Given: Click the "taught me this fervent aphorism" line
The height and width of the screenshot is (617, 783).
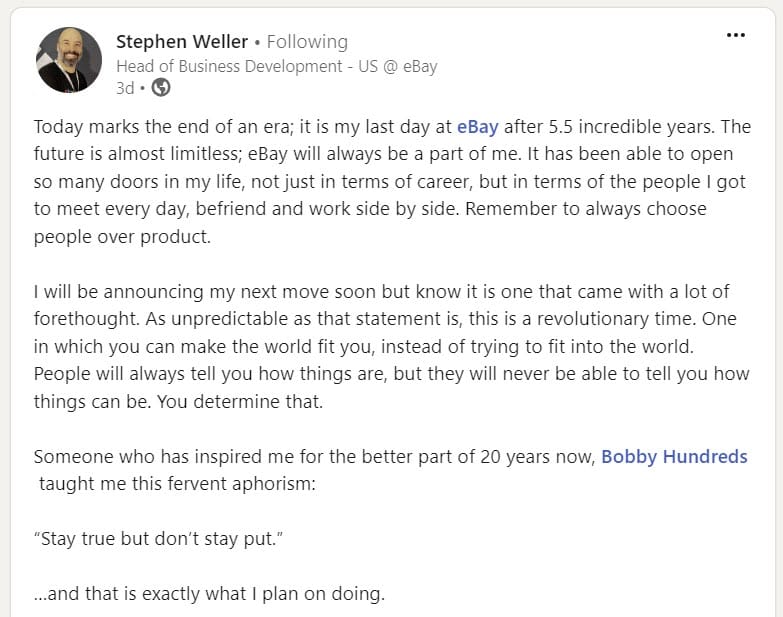Looking at the screenshot, I should (x=176, y=484).
